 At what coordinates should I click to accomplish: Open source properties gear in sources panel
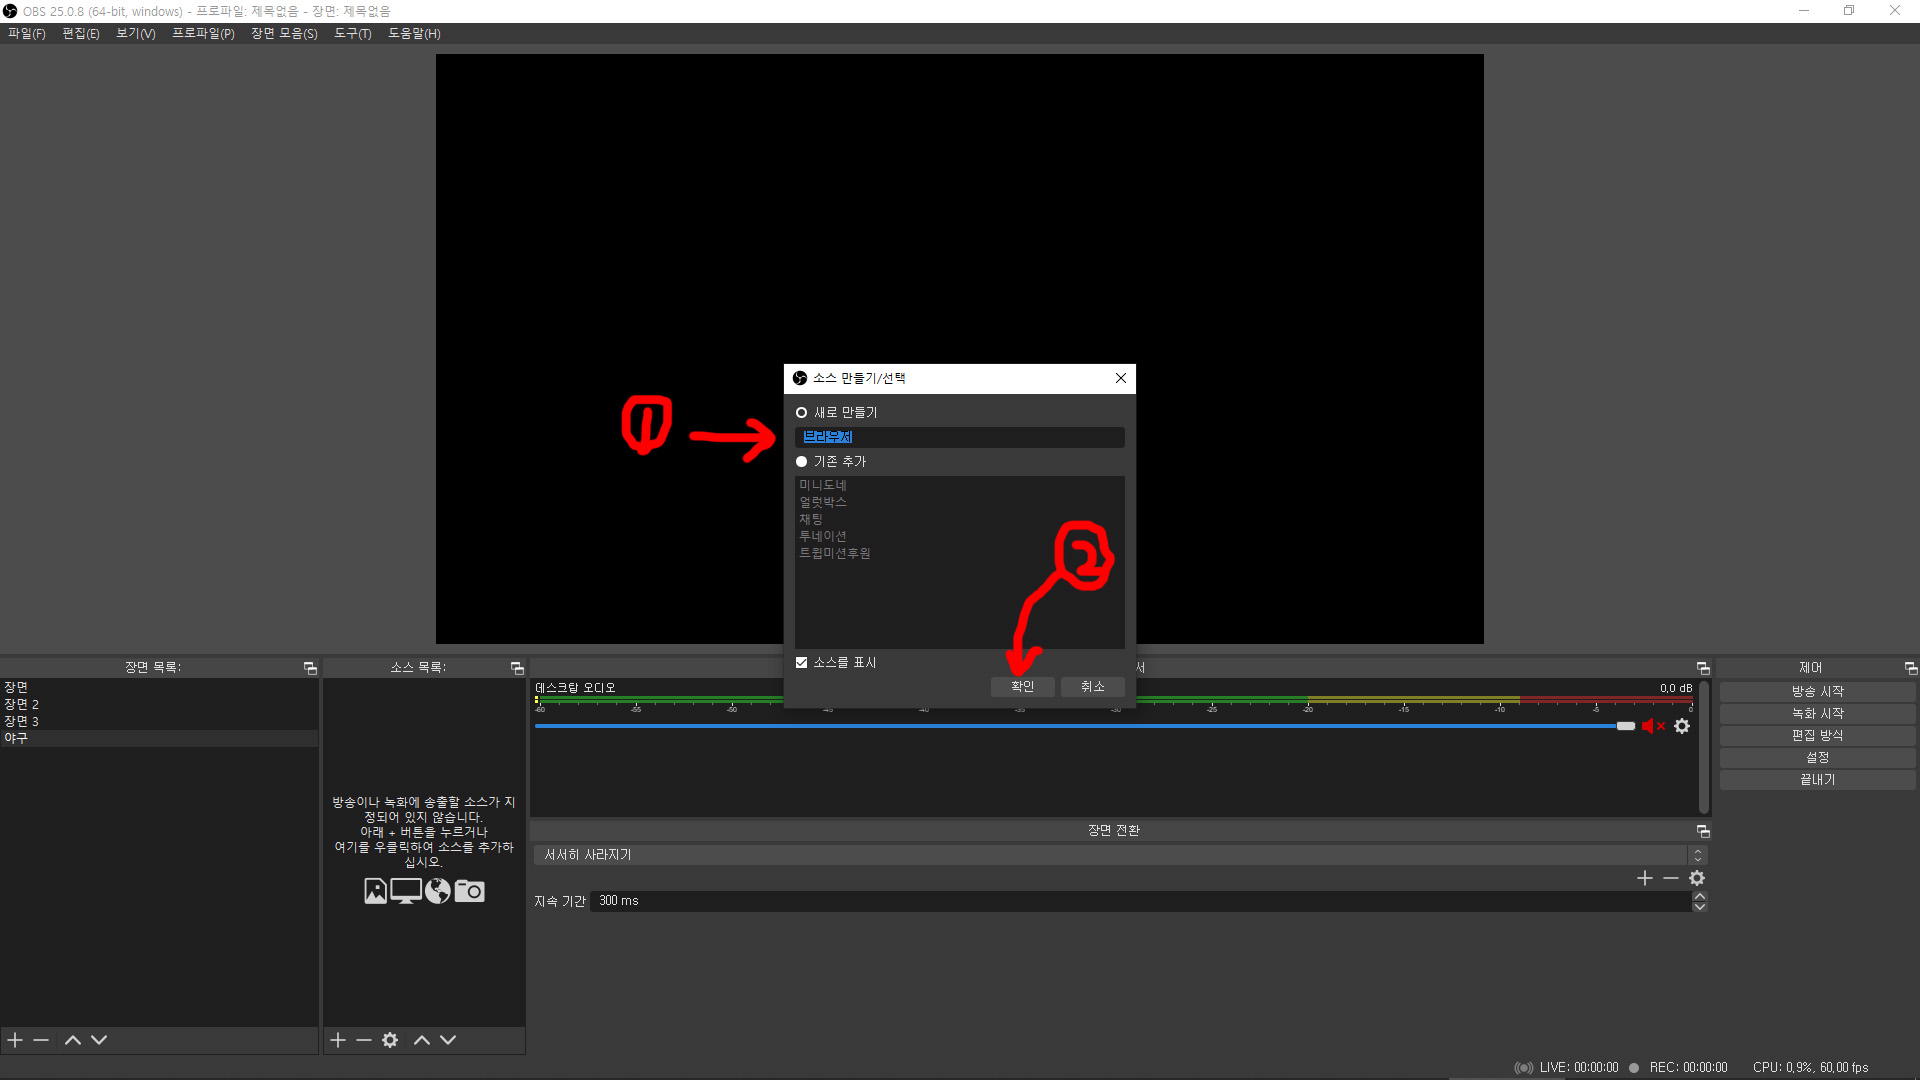[x=390, y=1040]
